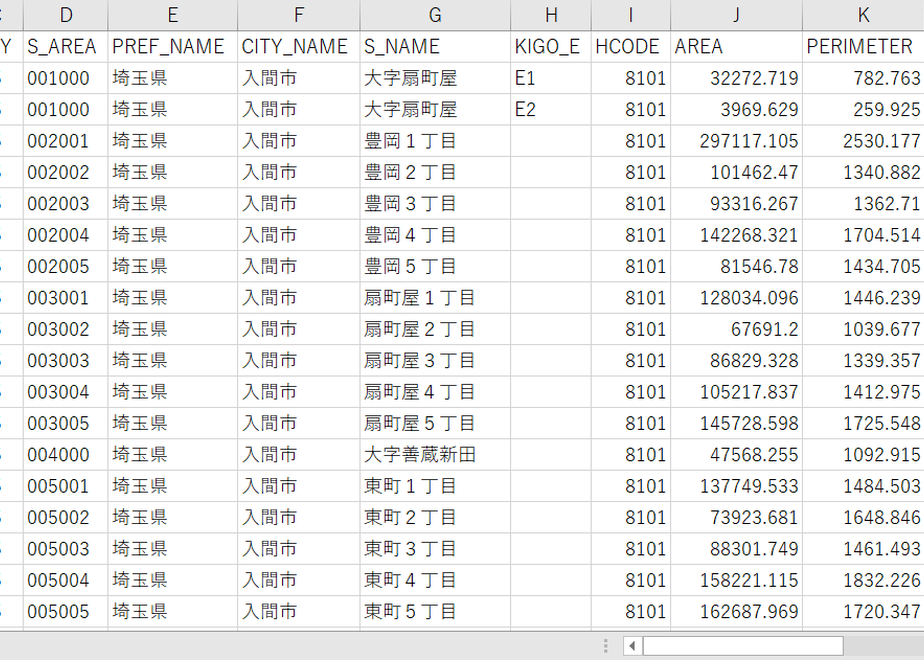This screenshot has width=924, height=660.
Task: Select S_AREA cell 004000
Action: [x=65, y=454]
